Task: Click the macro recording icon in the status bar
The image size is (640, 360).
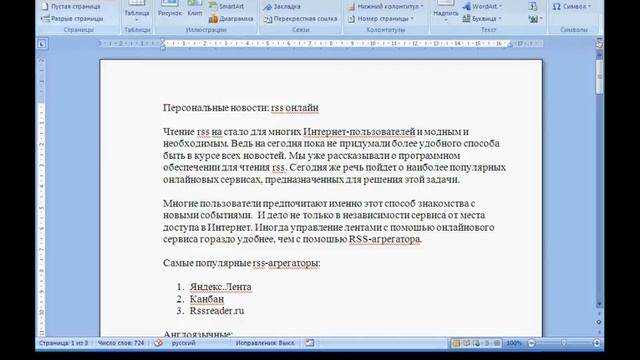Action: point(310,343)
